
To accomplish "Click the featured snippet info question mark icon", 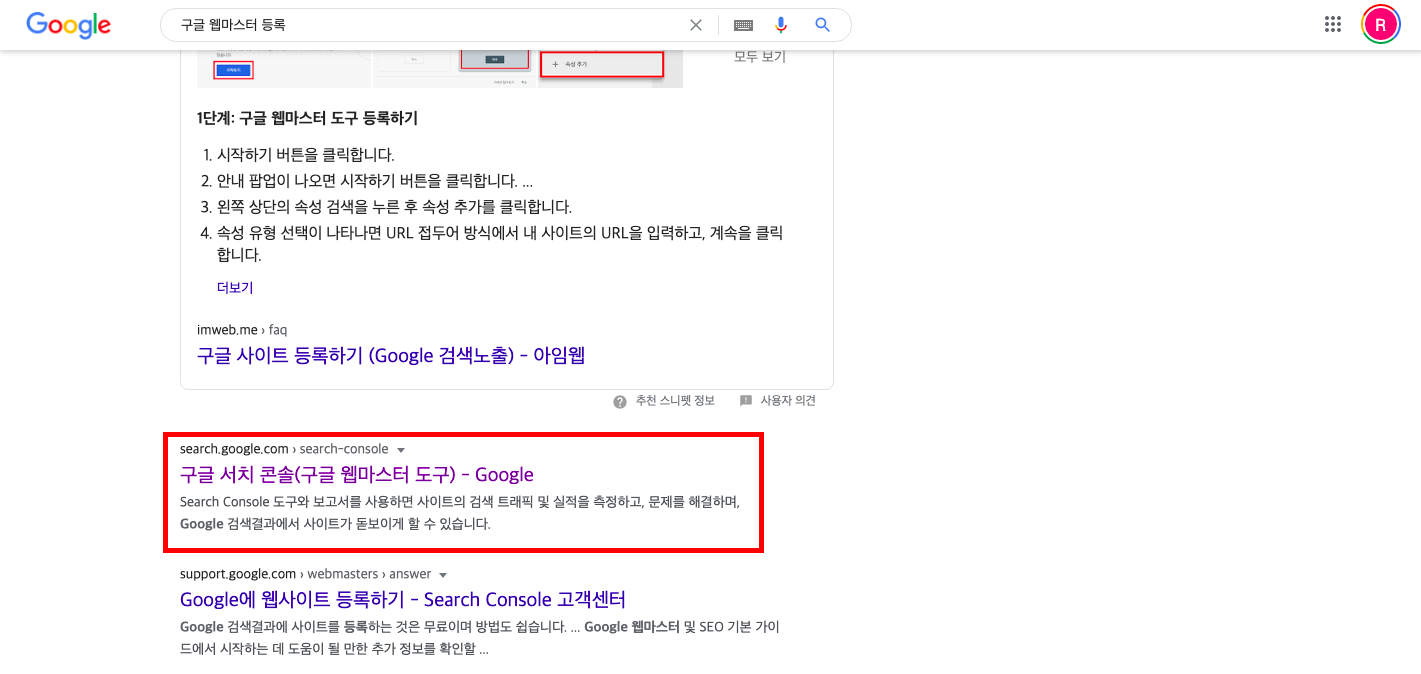I will click(619, 400).
